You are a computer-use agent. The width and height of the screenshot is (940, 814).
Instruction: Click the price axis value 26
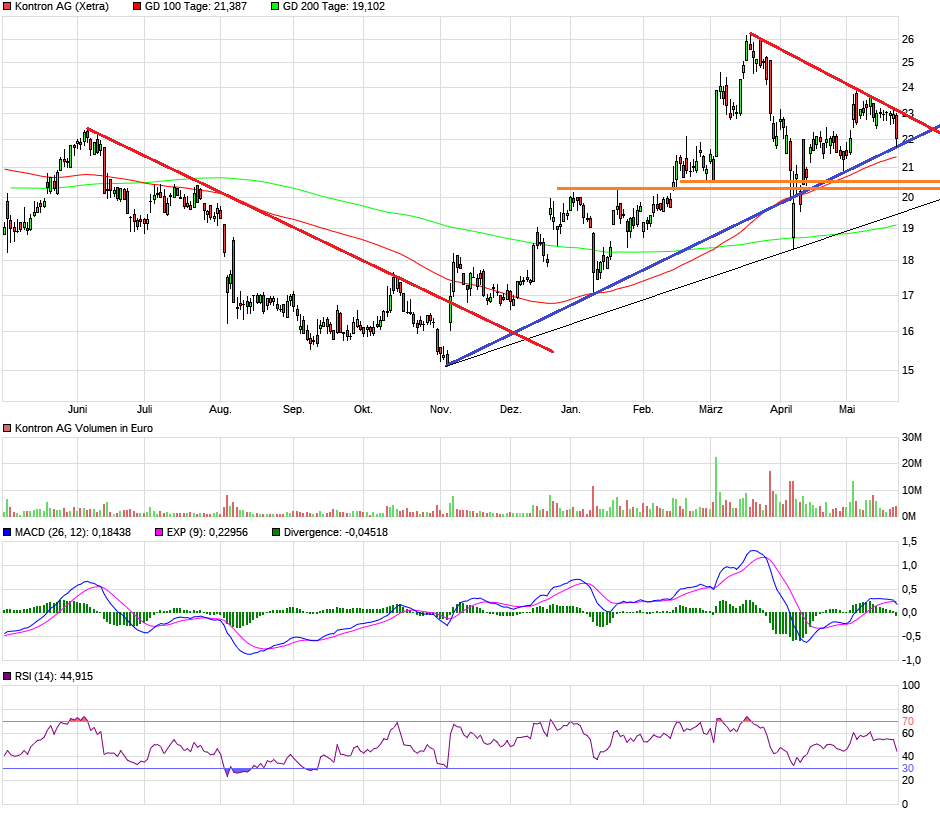click(908, 40)
